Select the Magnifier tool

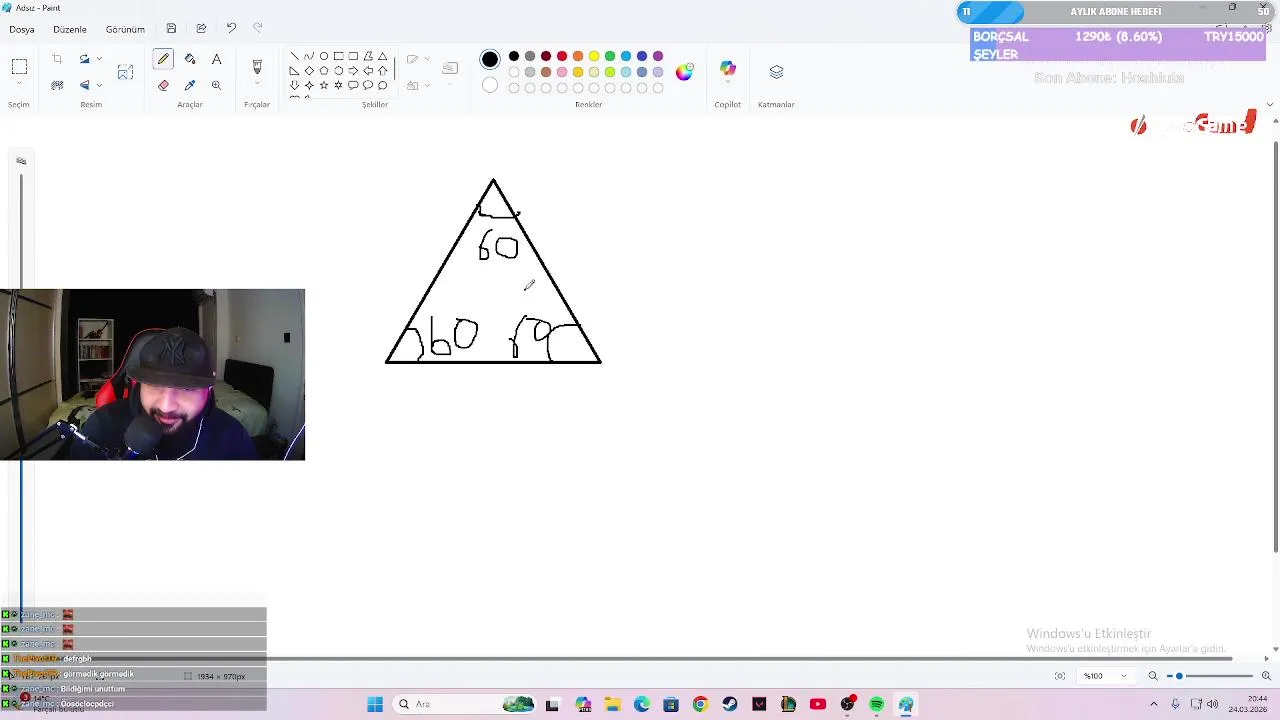pos(216,85)
